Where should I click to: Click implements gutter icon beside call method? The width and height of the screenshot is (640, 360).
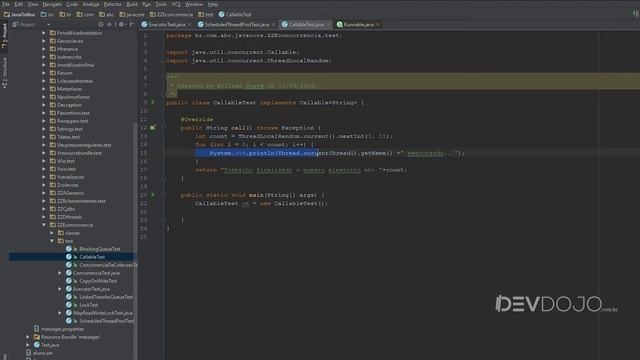(x=152, y=127)
